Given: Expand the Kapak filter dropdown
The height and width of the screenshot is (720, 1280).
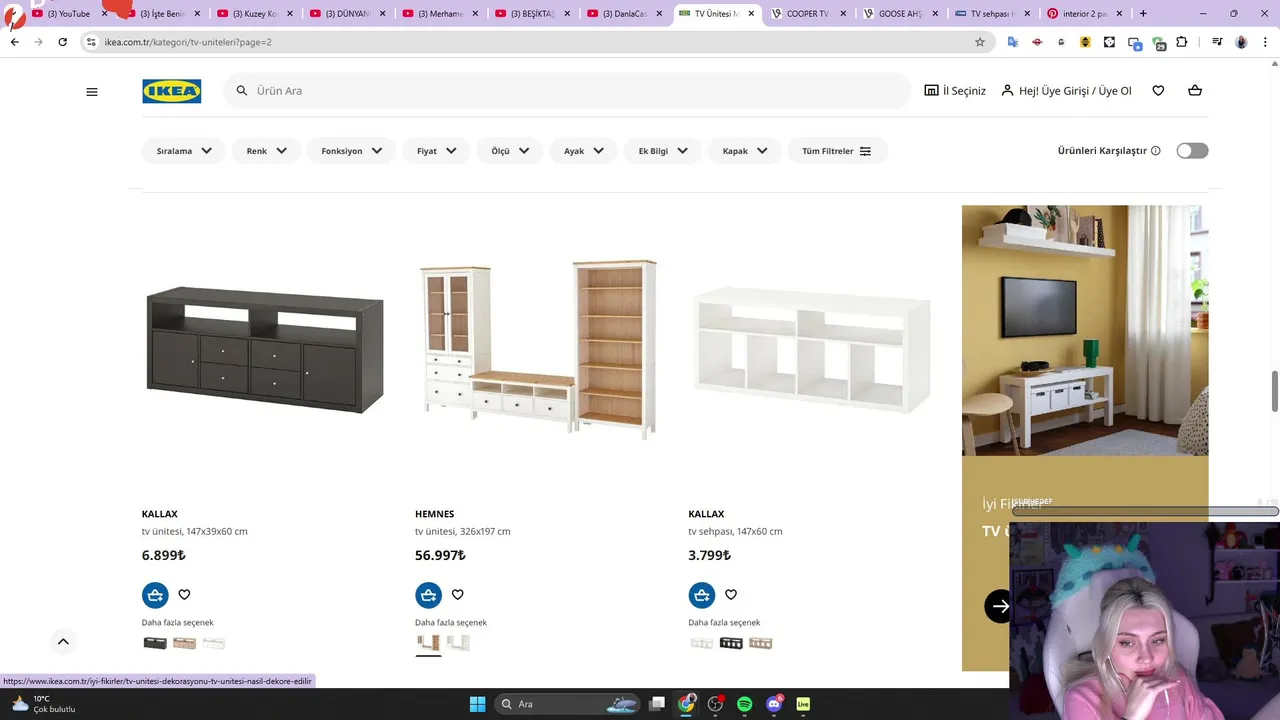Looking at the screenshot, I should pos(745,151).
